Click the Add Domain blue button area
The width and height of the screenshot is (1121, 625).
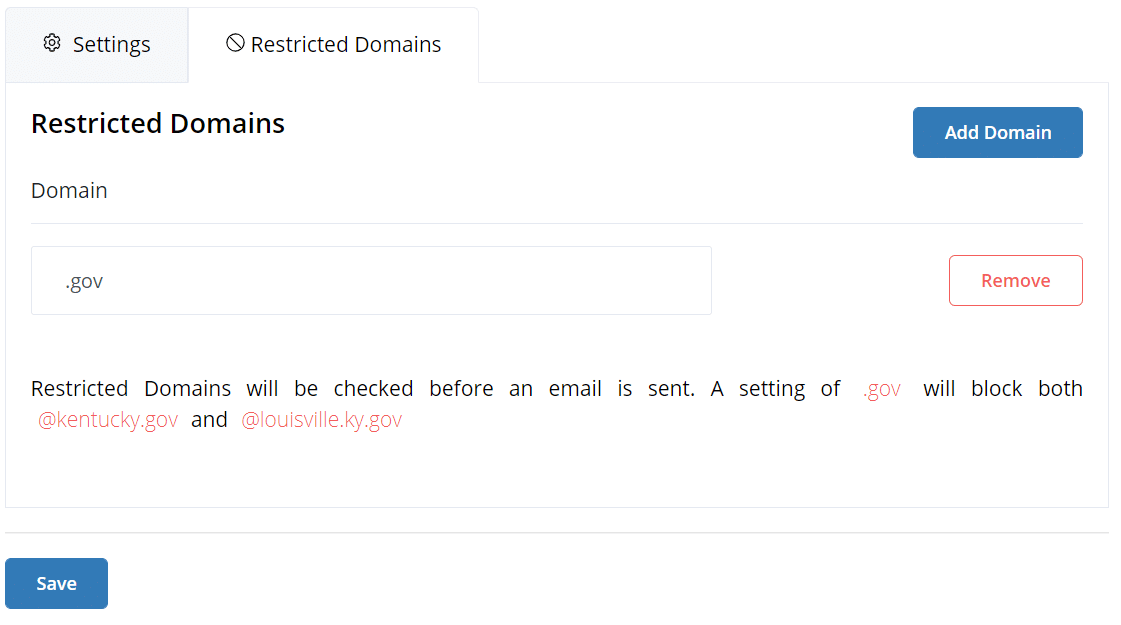pyautogui.click(x=997, y=132)
